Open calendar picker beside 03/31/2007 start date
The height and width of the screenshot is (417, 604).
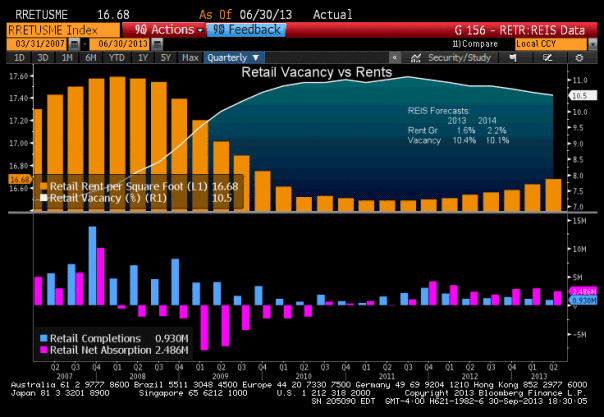click(74, 44)
